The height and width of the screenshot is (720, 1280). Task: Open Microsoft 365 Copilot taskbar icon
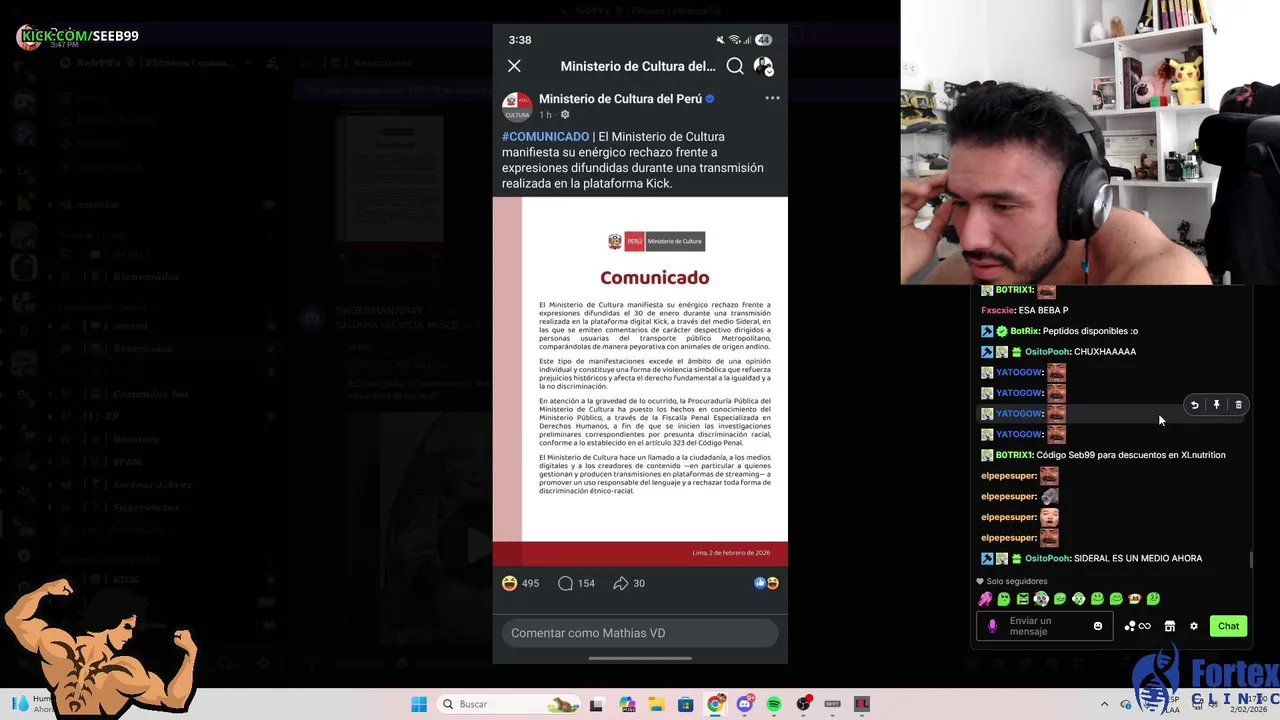627,704
